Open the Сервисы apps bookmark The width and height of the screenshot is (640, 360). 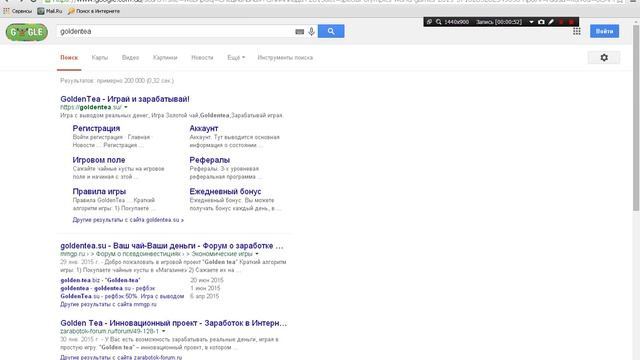pyautogui.click(x=18, y=11)
